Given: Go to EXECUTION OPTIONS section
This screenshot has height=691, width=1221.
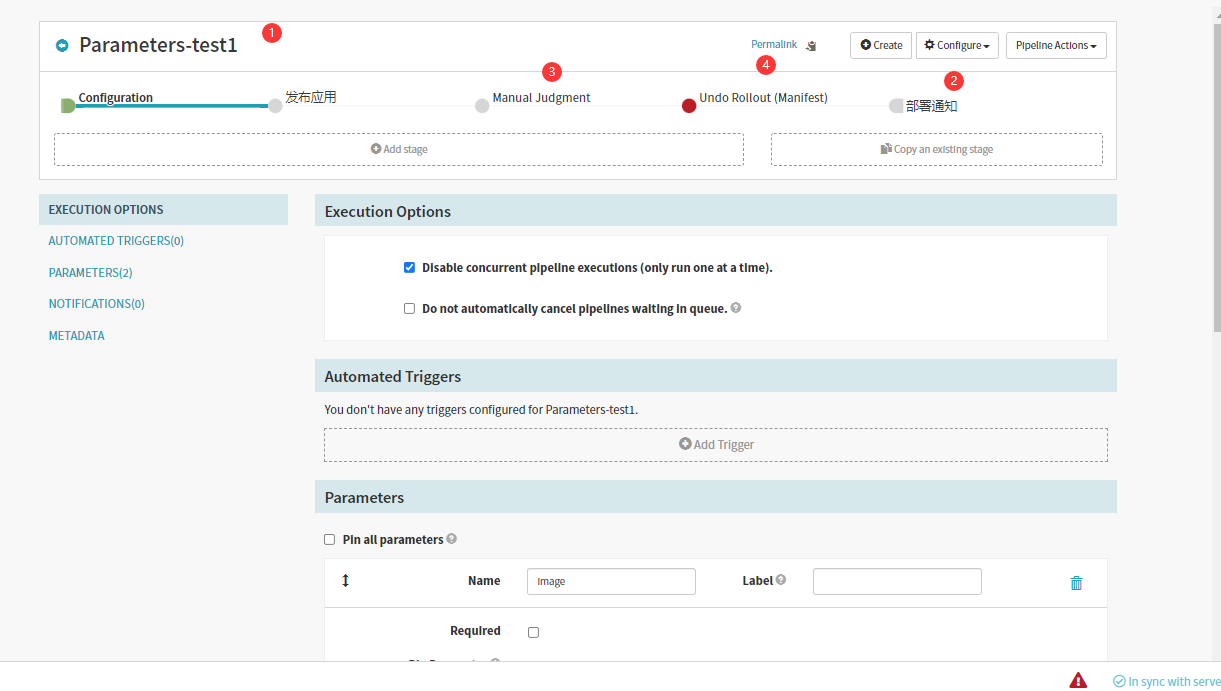Looking at the screenshot, I should pos(163,210).
